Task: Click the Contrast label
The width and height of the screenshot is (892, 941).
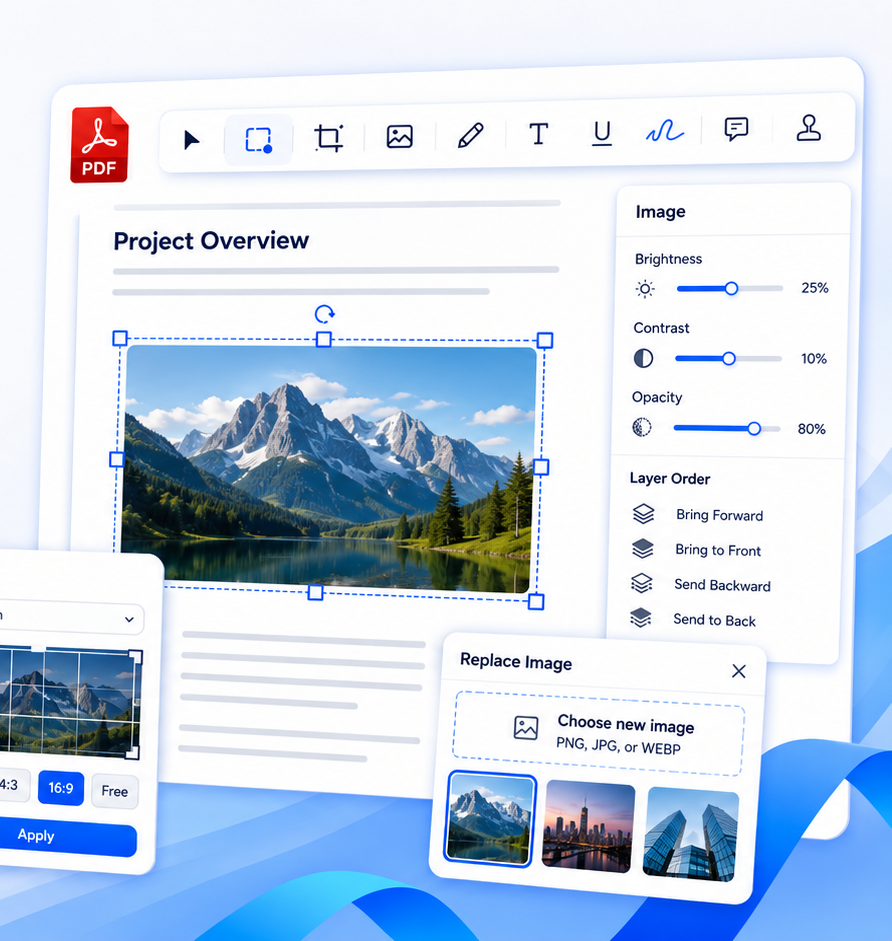Action: [x=661, y=328]
